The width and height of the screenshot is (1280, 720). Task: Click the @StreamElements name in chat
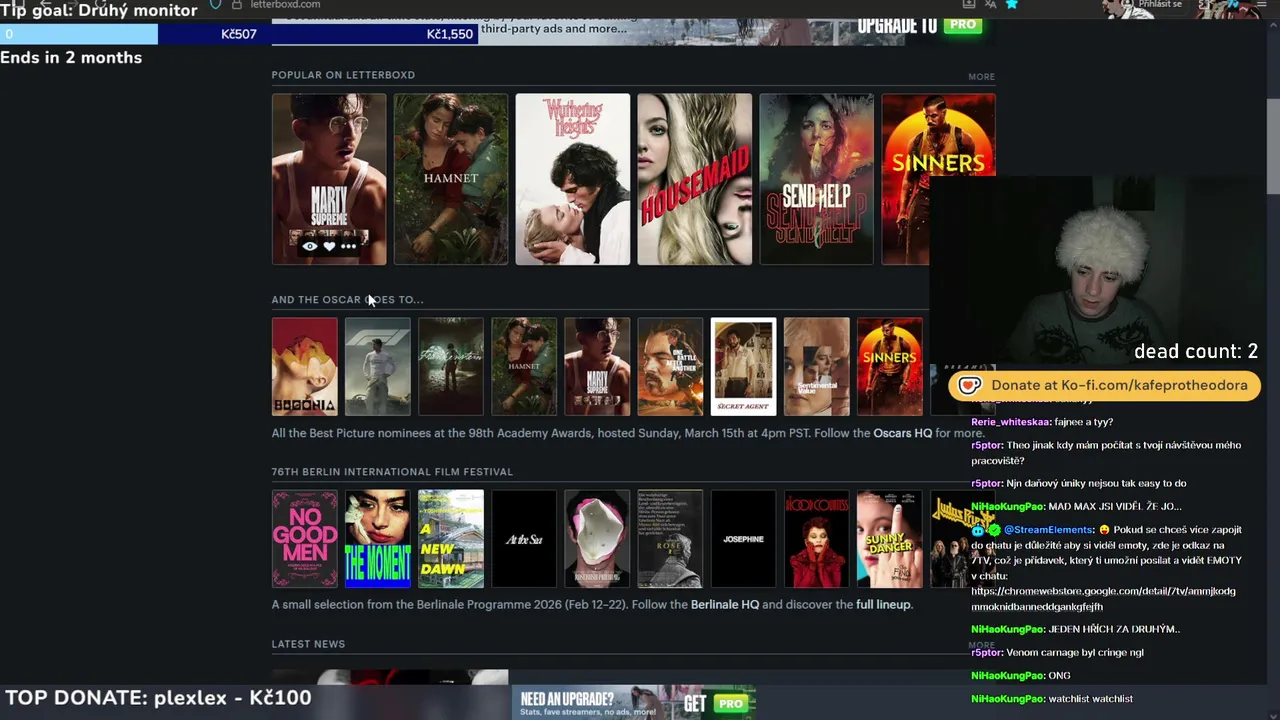(x=1048, y=530)
